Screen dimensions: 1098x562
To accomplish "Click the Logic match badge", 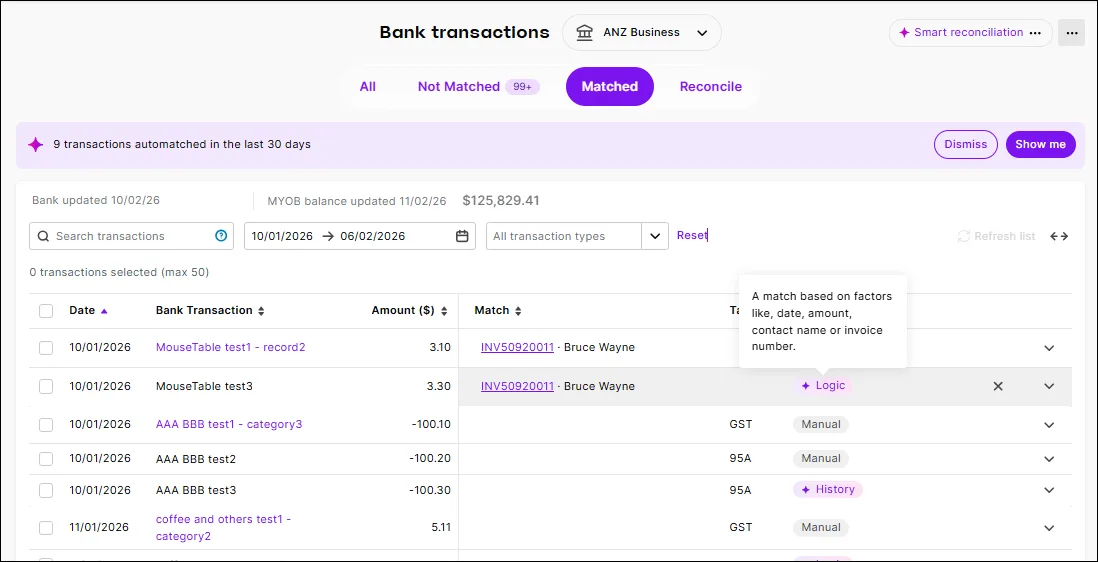I will 823,386.
